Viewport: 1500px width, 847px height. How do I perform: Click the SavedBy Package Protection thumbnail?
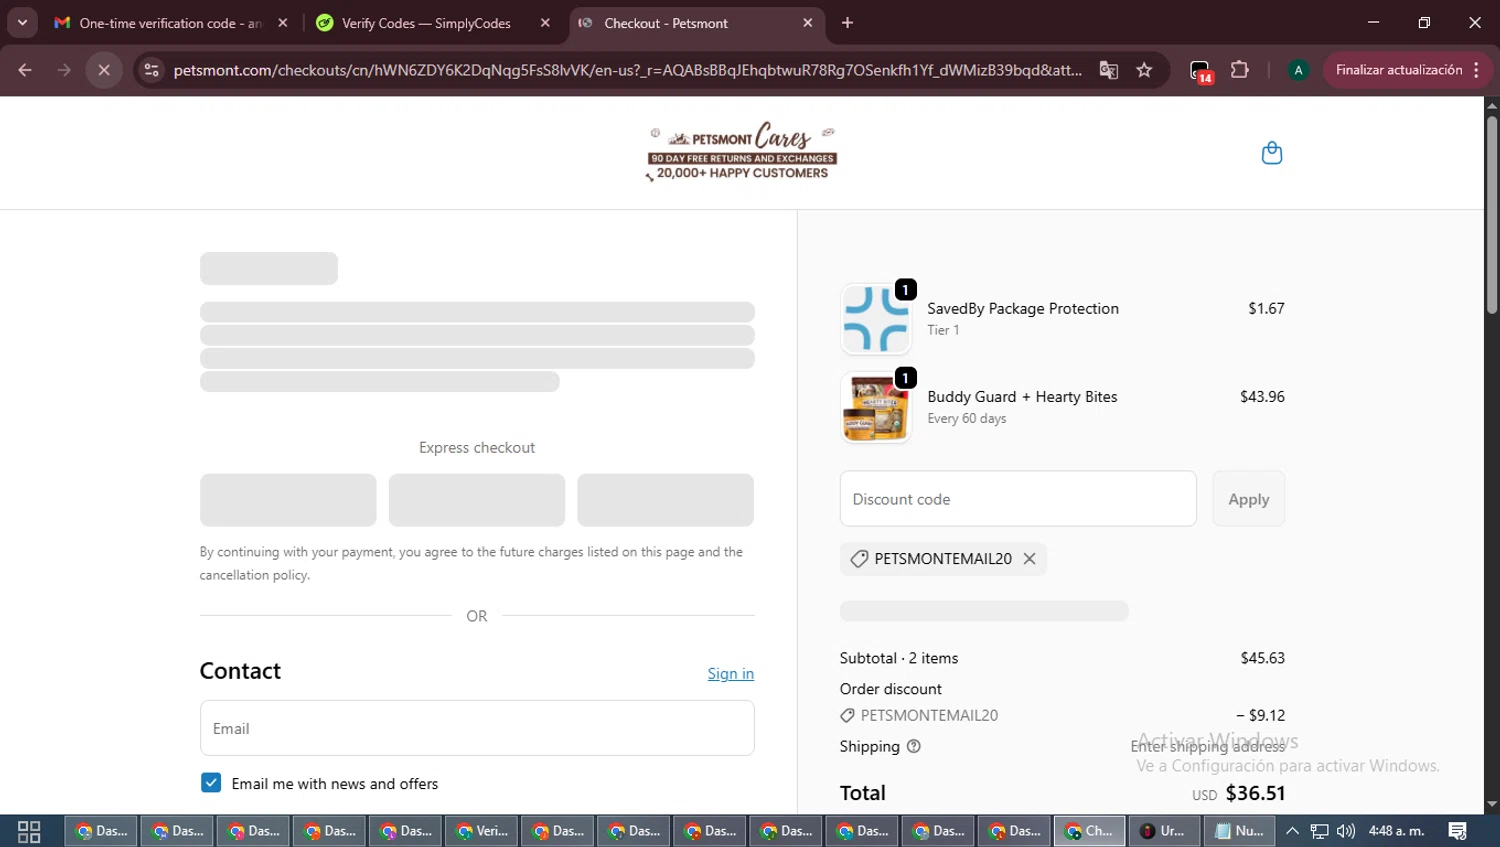coord(876,319)
